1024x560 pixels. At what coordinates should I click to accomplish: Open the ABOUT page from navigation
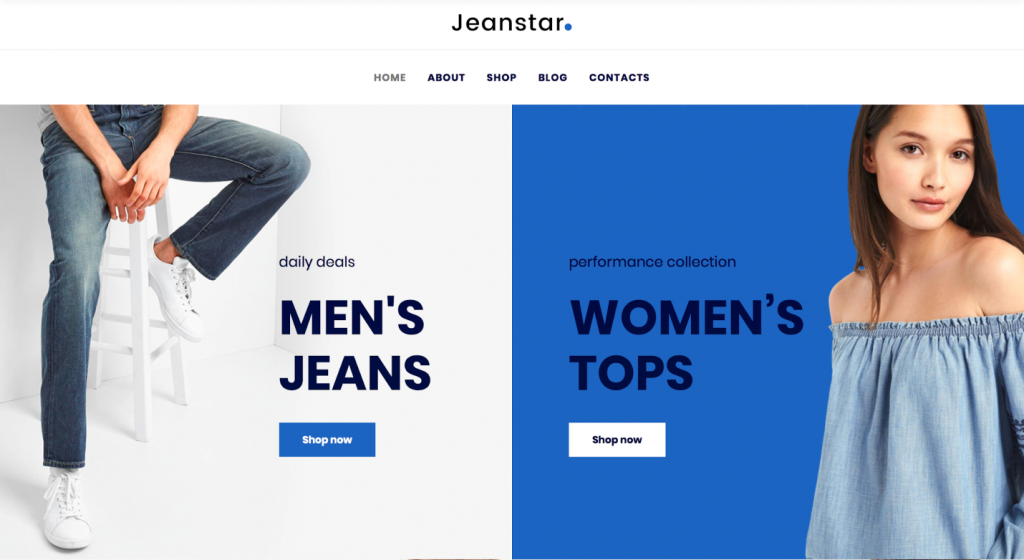click(446, 78)
